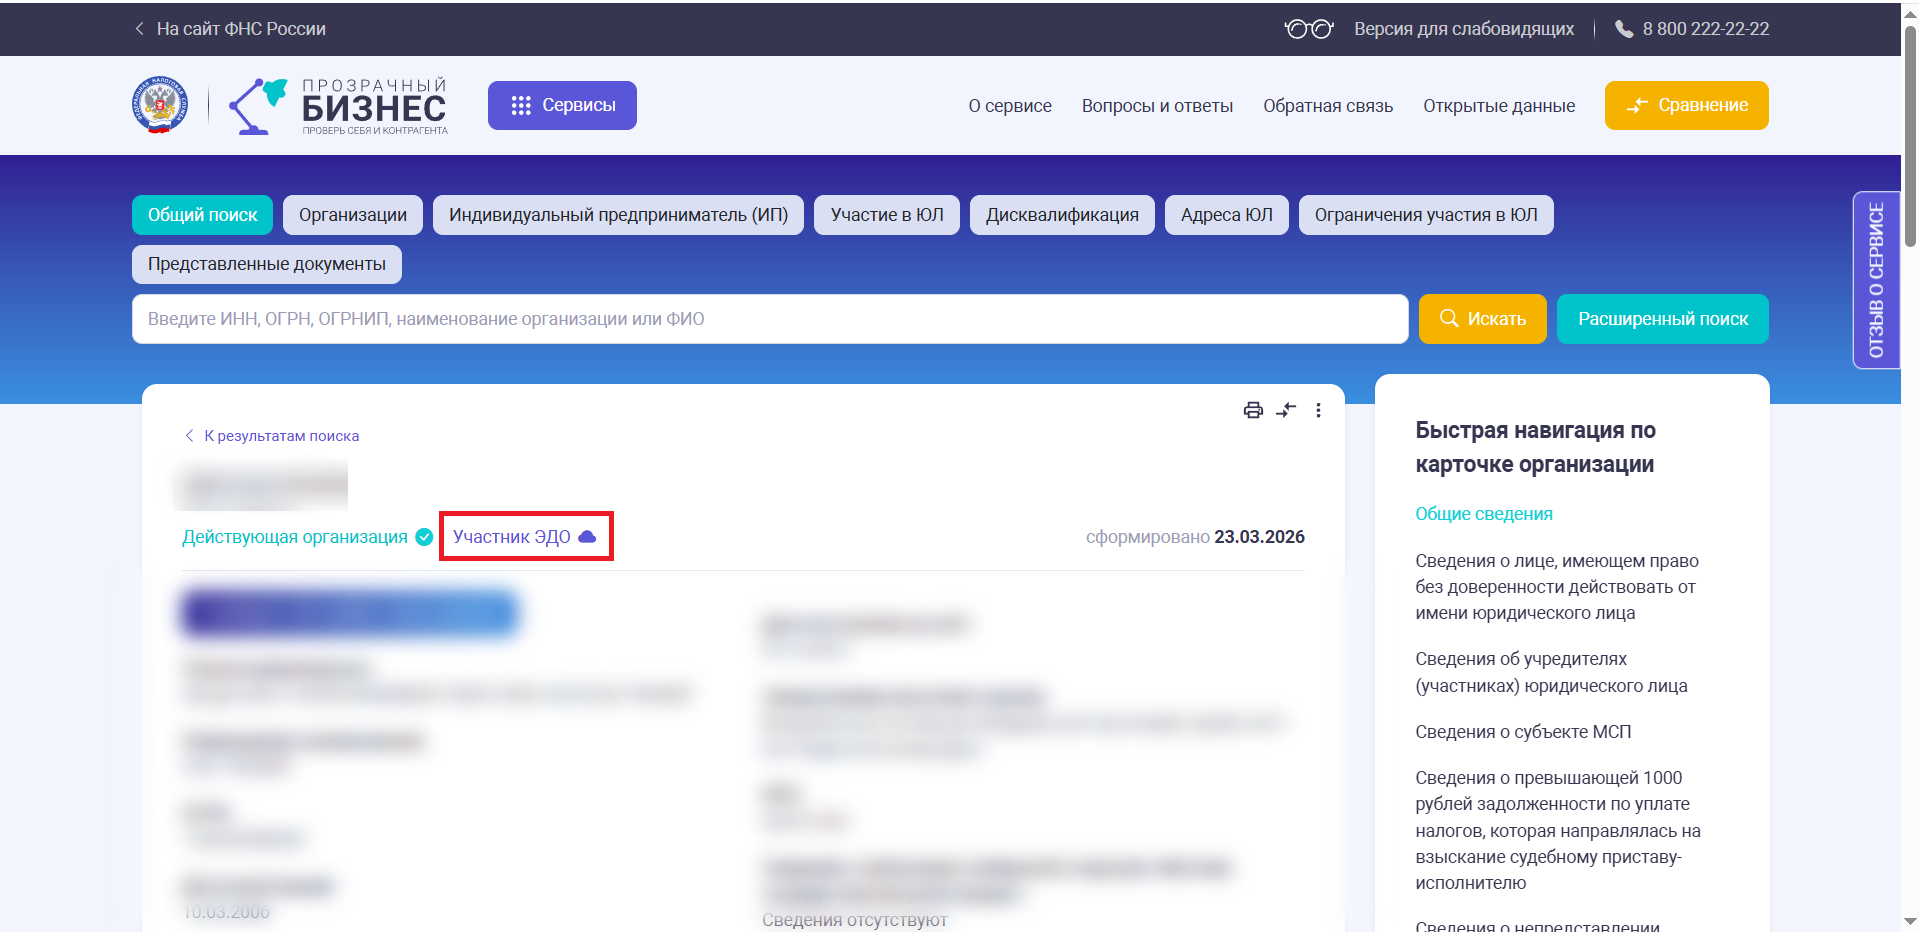Focus the ИНН, ОГРН search input field
The image size is (1919, 932).
pos(770,319)
